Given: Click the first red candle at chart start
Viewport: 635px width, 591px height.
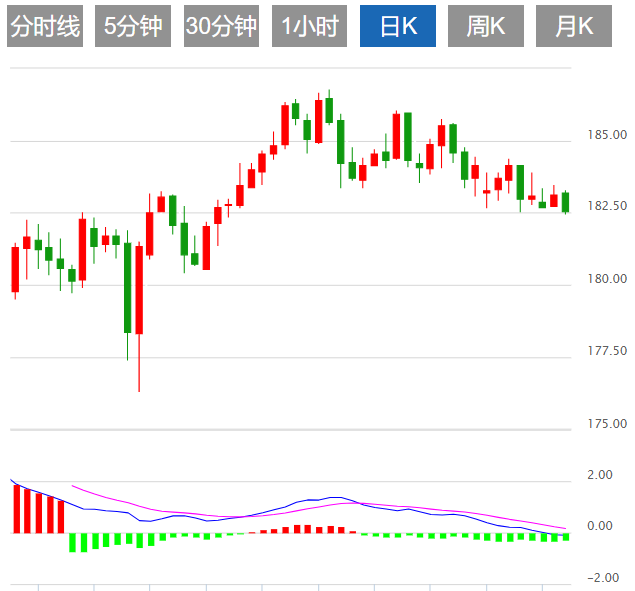Looking at the screenshot, I should pos(15,269).
